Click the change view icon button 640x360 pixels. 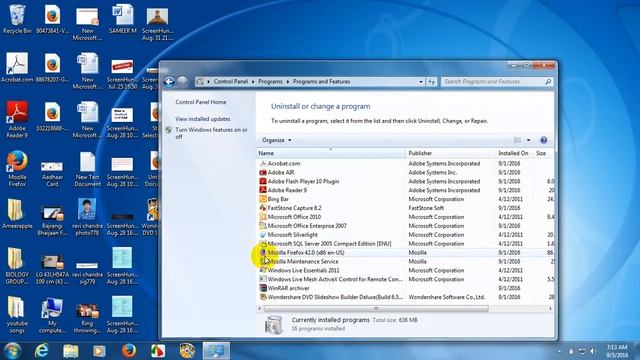pyautogui.click(x=517, y=140)
